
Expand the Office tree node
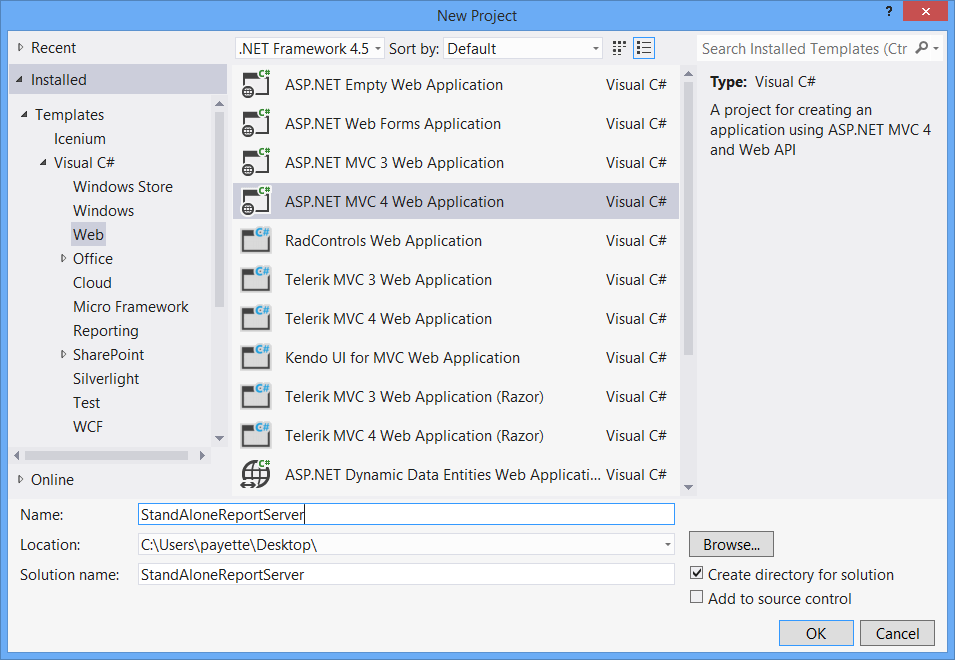click(x=64, y=259)
